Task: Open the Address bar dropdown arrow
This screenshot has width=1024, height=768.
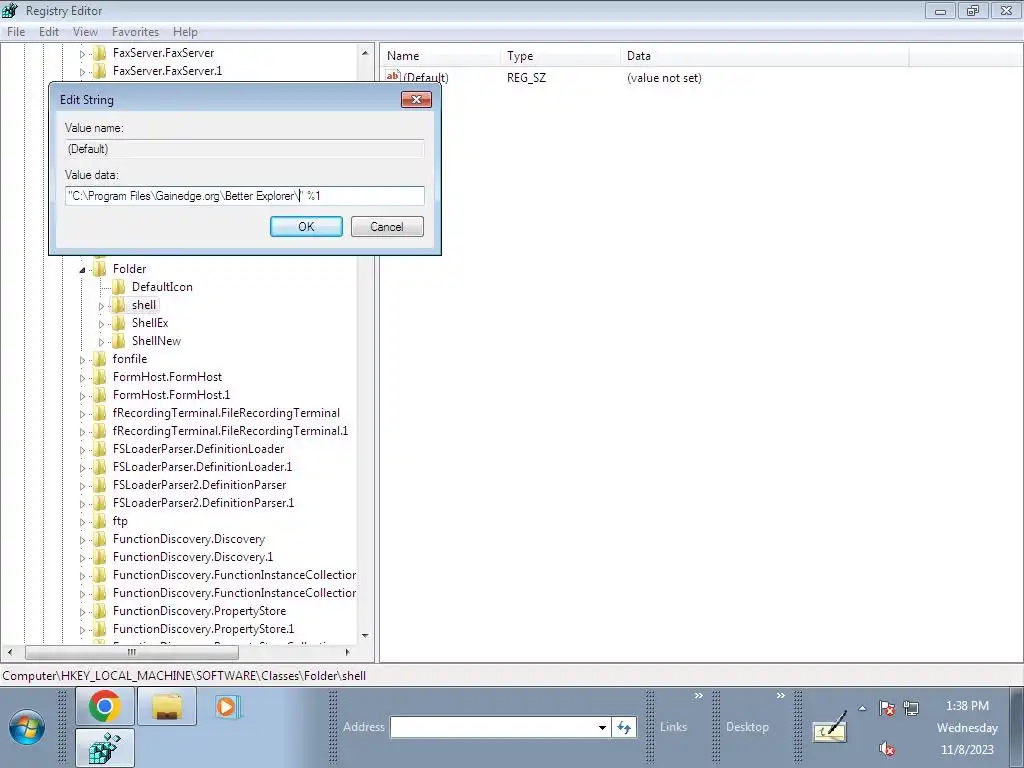Action: [603, 727]
